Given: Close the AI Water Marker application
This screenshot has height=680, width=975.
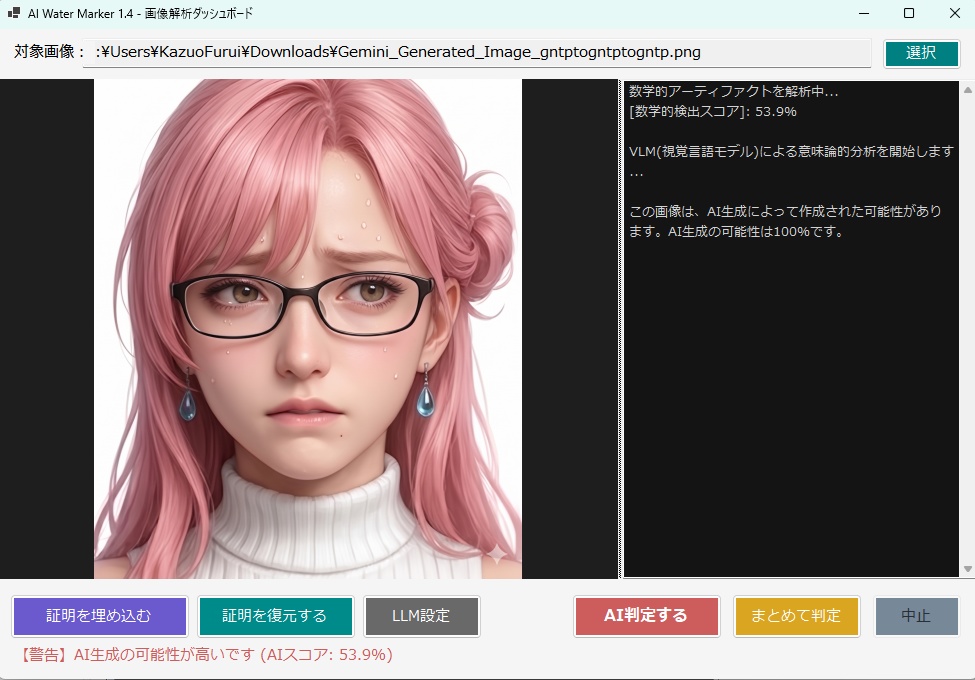Looking at the screenshot, I should [x=953, y=14].
